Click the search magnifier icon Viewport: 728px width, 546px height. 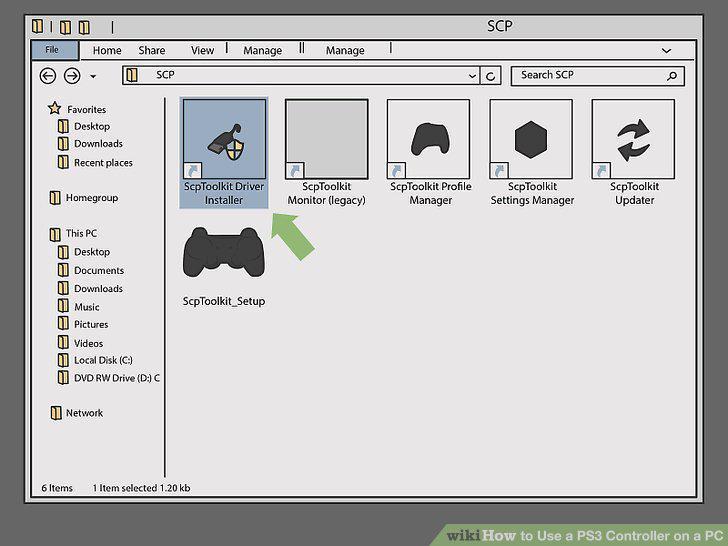(x=672, y=76)
